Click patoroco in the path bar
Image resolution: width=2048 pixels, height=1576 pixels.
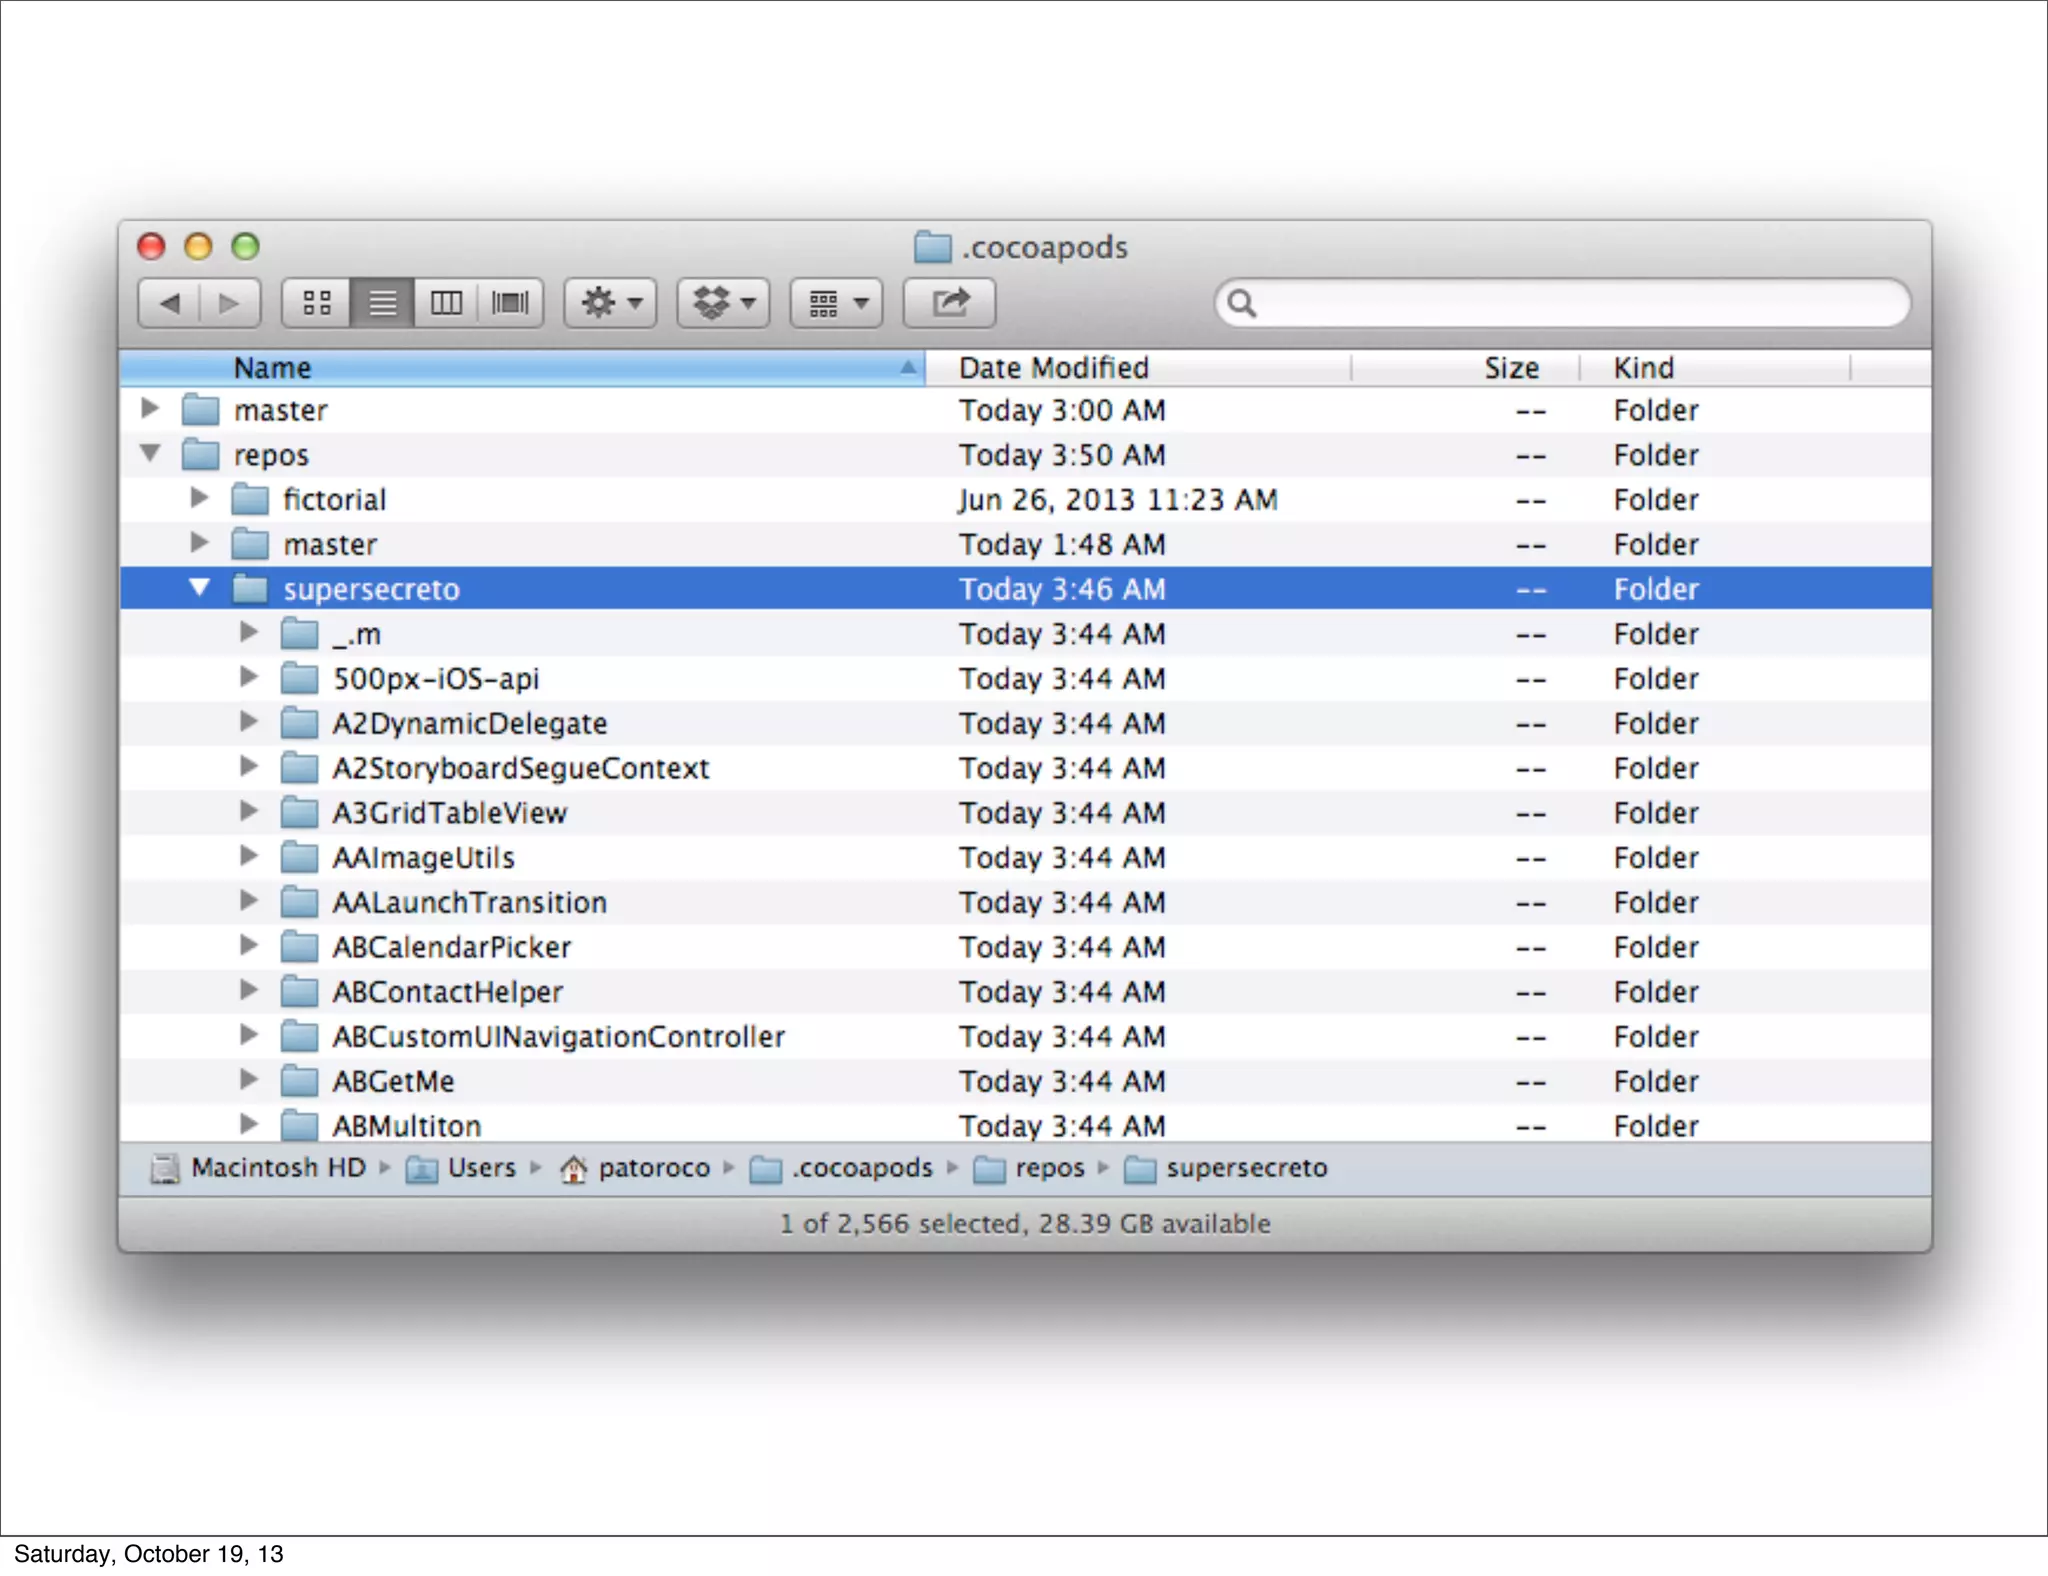pyautogui.click(x=653, y=1168)
